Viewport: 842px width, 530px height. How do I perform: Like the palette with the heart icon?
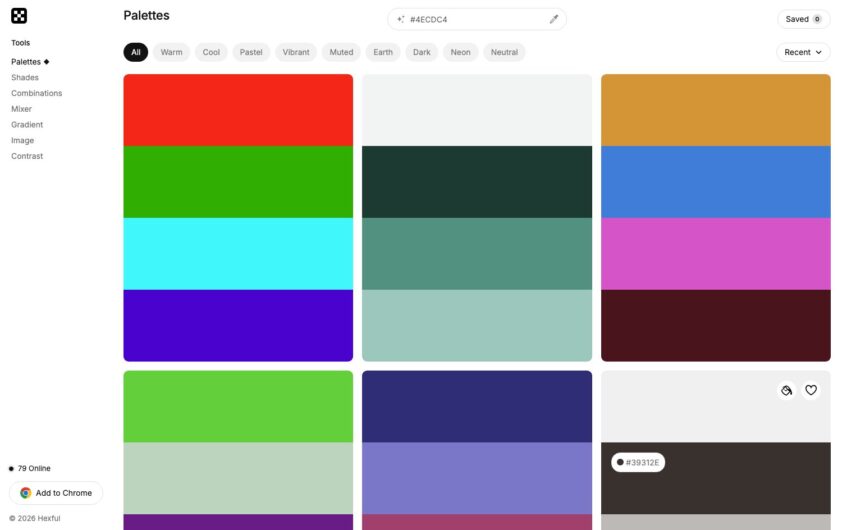coord(811,390)
